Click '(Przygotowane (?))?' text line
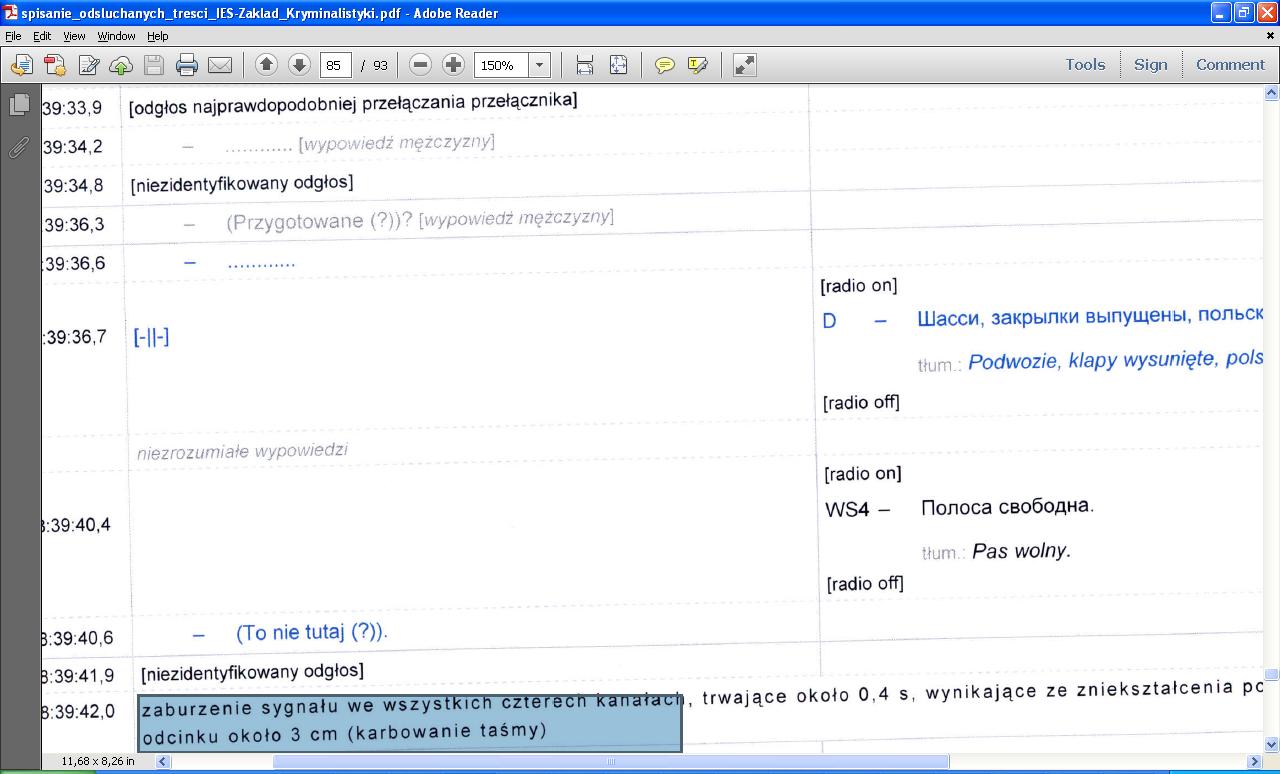The image size is (1280, 774). click(x=319, y=221)
